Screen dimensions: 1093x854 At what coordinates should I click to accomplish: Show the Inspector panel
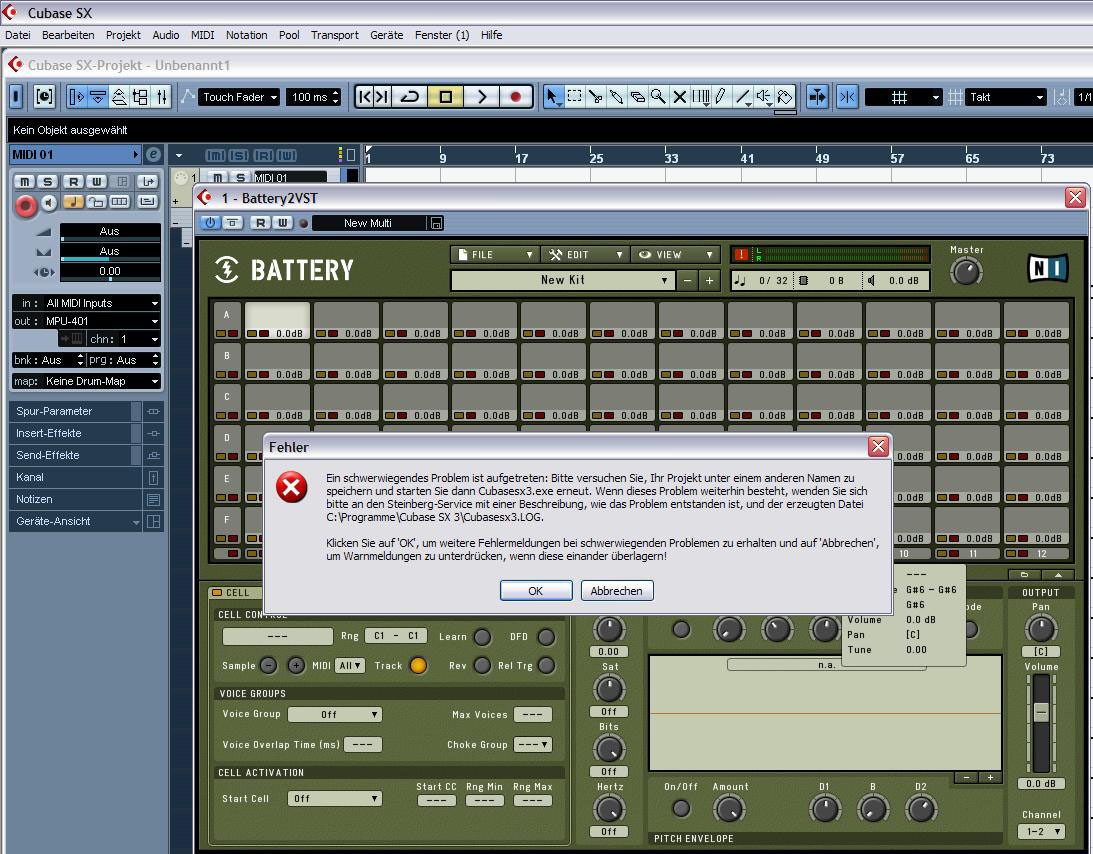tap(76, 97)
